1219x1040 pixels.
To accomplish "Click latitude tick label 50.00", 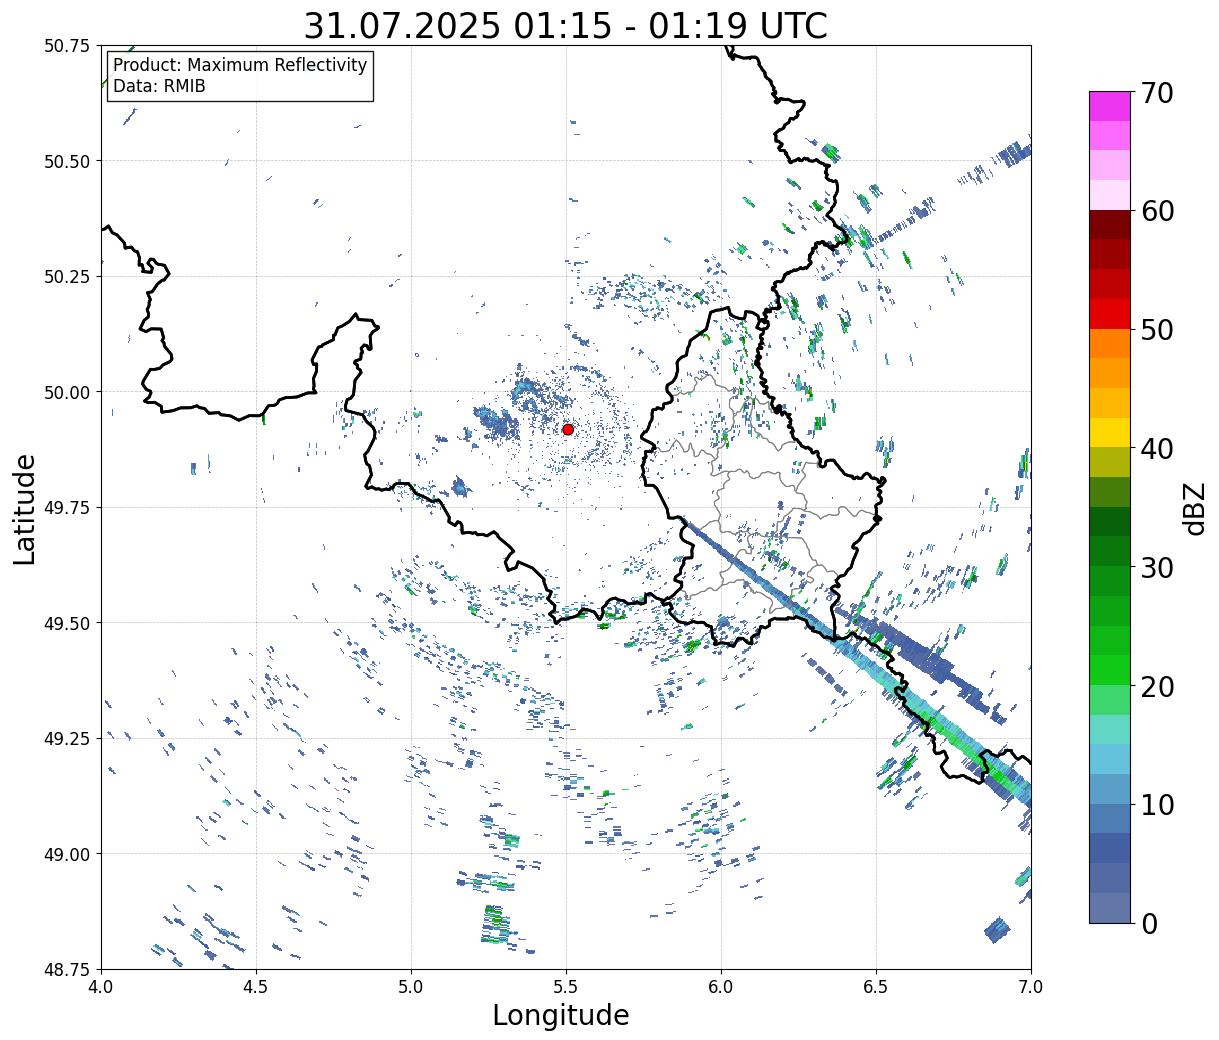I will (67, 392).
